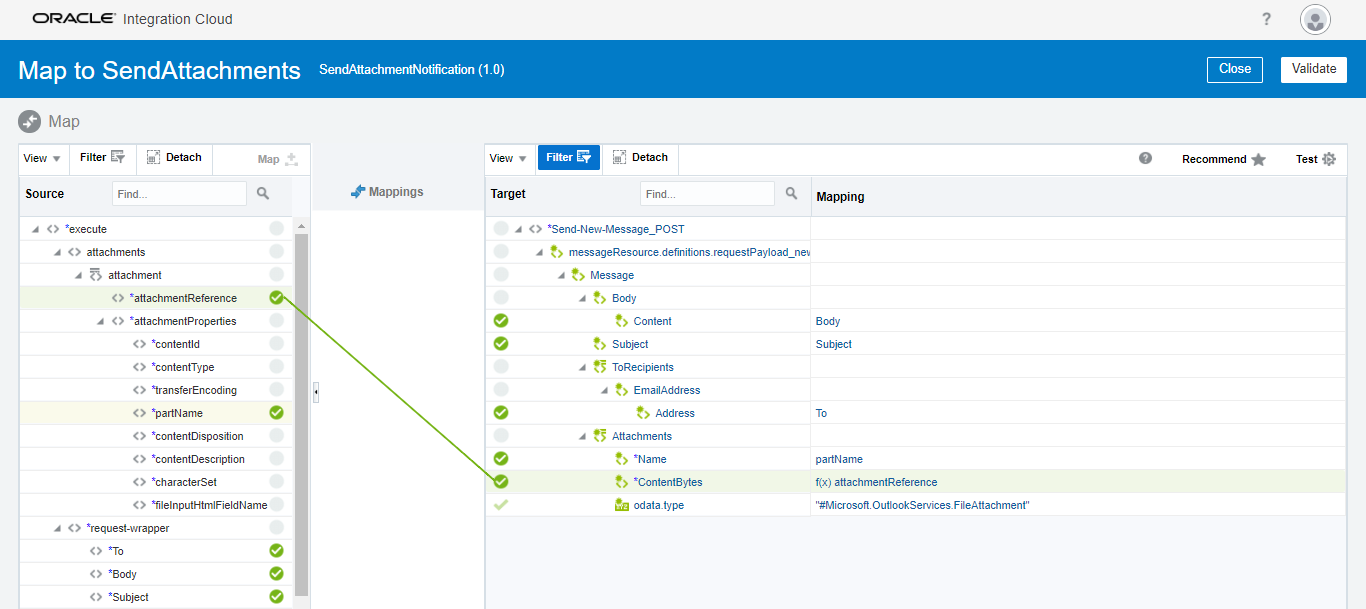This screenshot has height=609, width=1366.
Task: Click the Target panel help info icon
Action: pos(1146,158)
